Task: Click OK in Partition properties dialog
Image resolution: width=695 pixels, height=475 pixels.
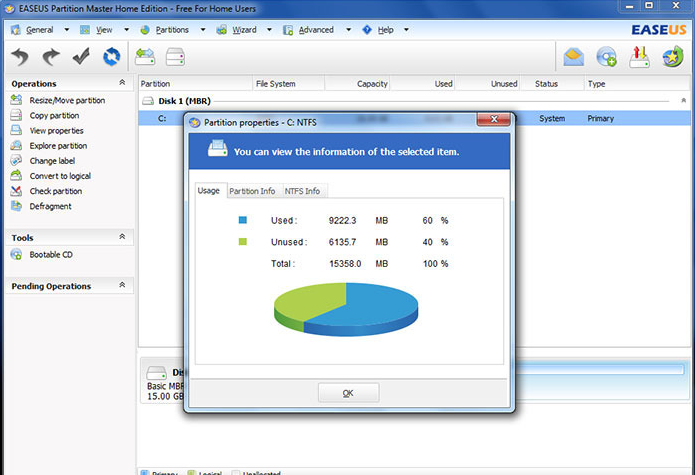Action: [348, 393]
